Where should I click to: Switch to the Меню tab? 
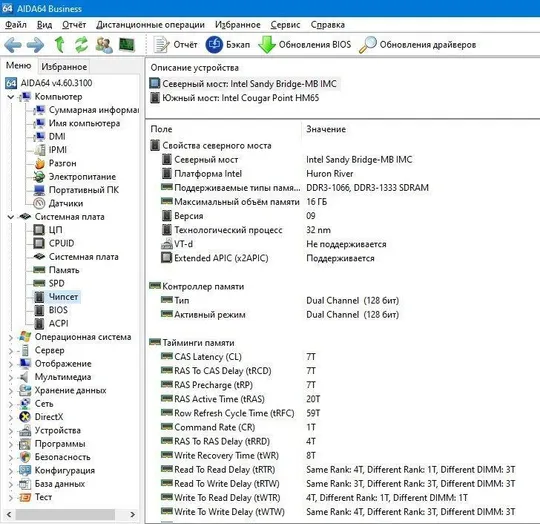(x=19, y=65)
